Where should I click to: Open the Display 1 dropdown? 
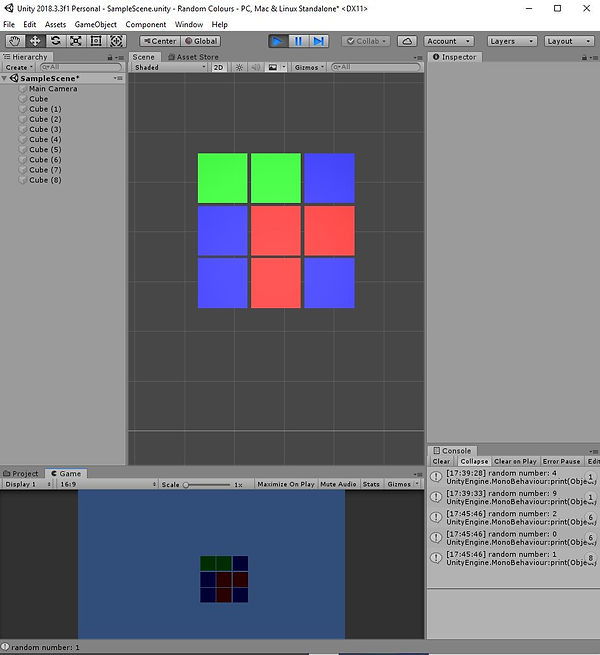point(28,484)
